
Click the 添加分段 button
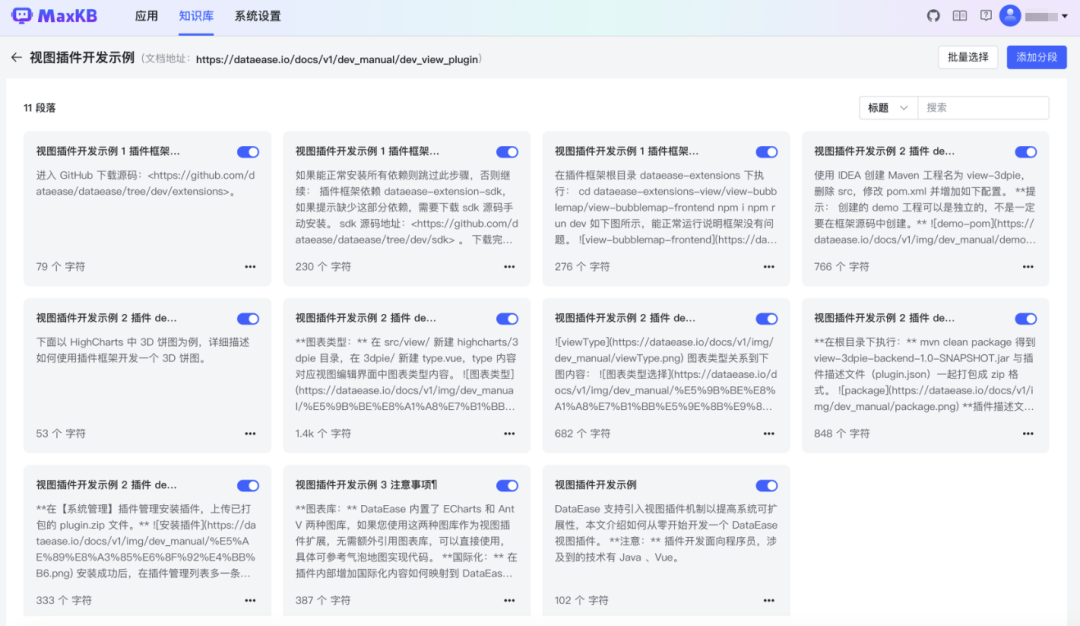(x=1035, y=58)
